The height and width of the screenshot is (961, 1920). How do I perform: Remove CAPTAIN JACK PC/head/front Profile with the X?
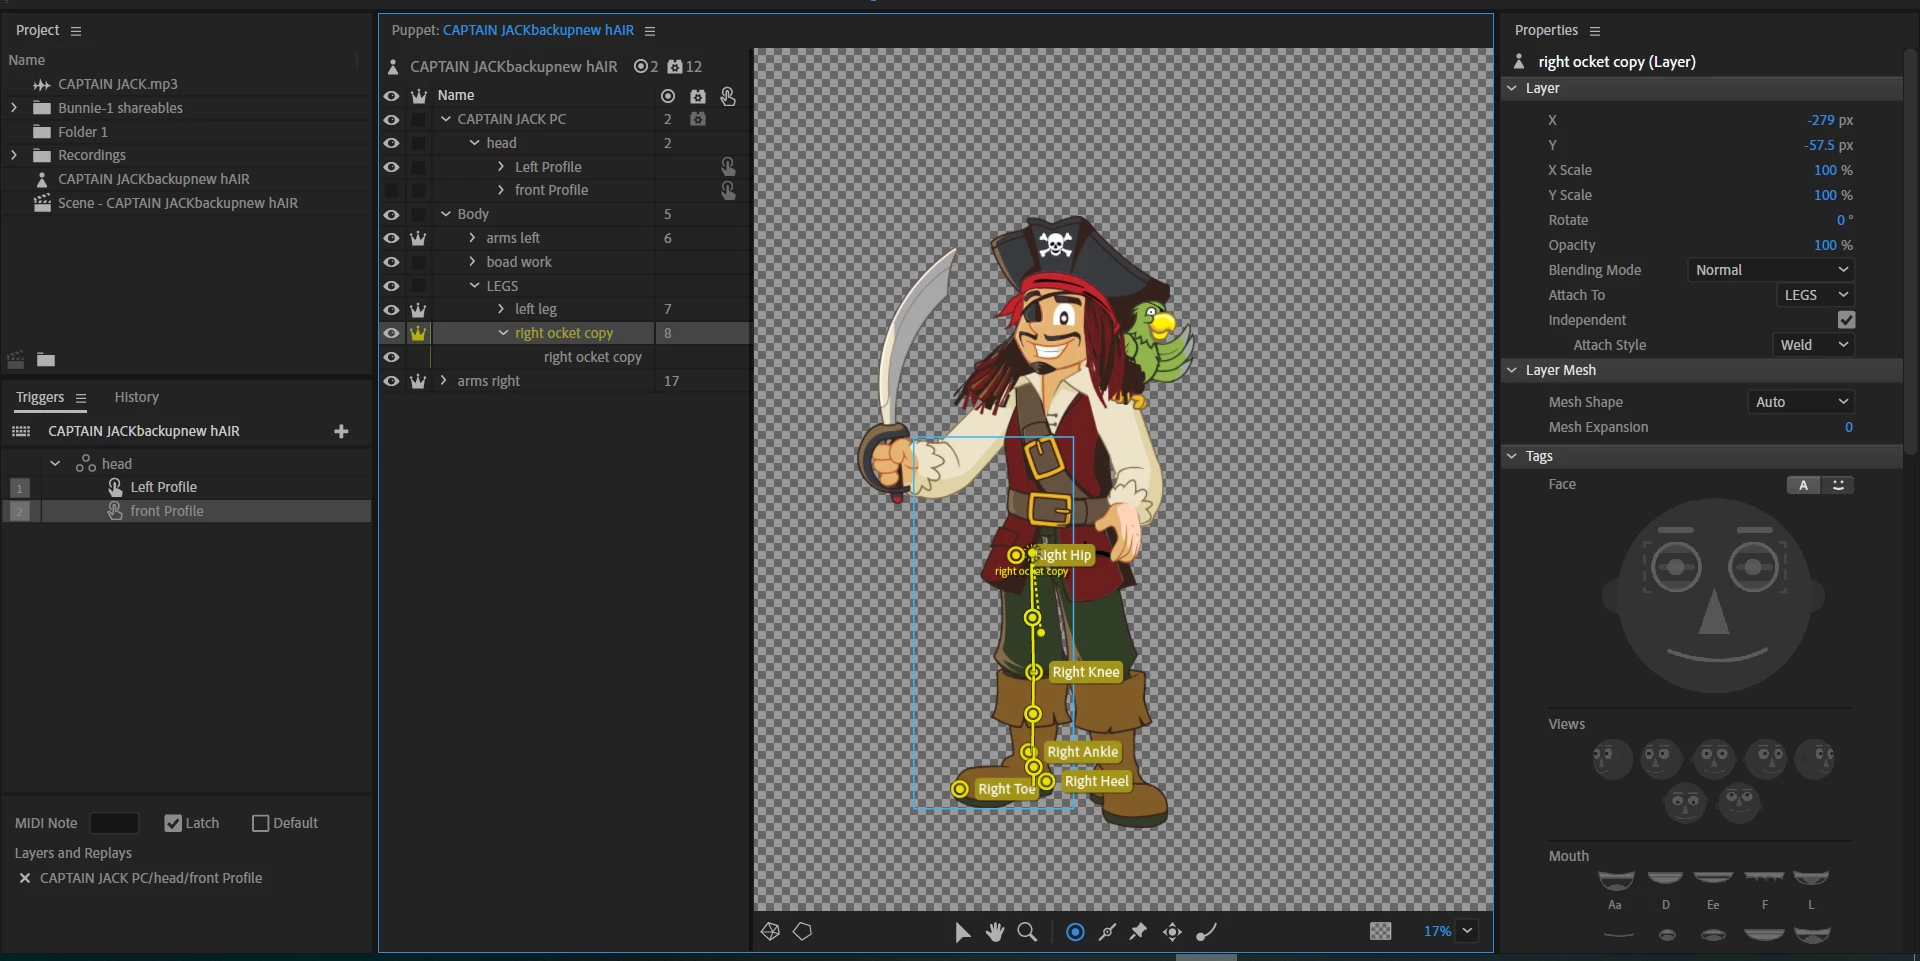click(x=25, y=878)
